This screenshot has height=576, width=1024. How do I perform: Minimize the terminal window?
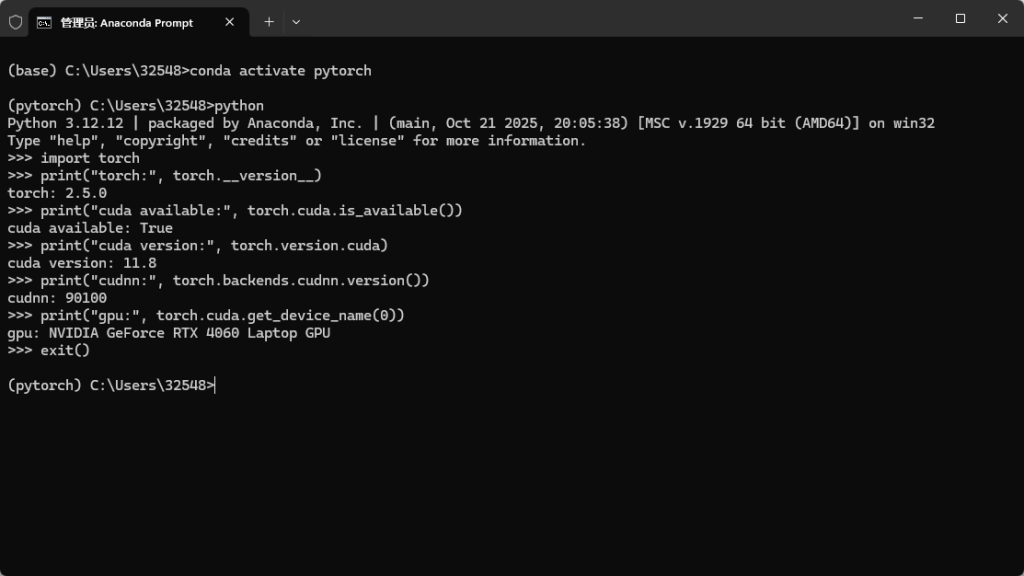(x=915, y=18)
